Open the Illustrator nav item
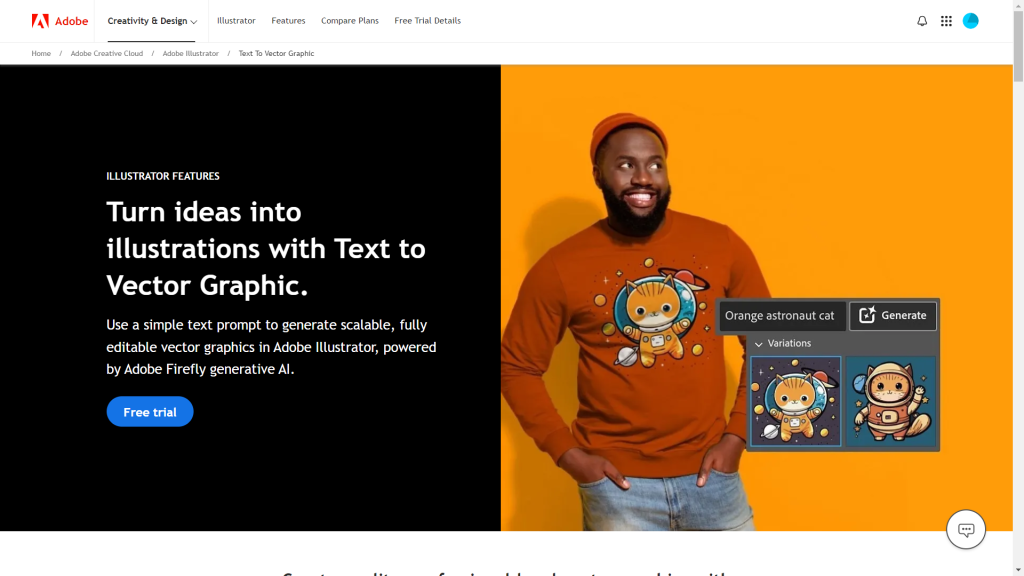1024x576 pixels. point(236,21)
